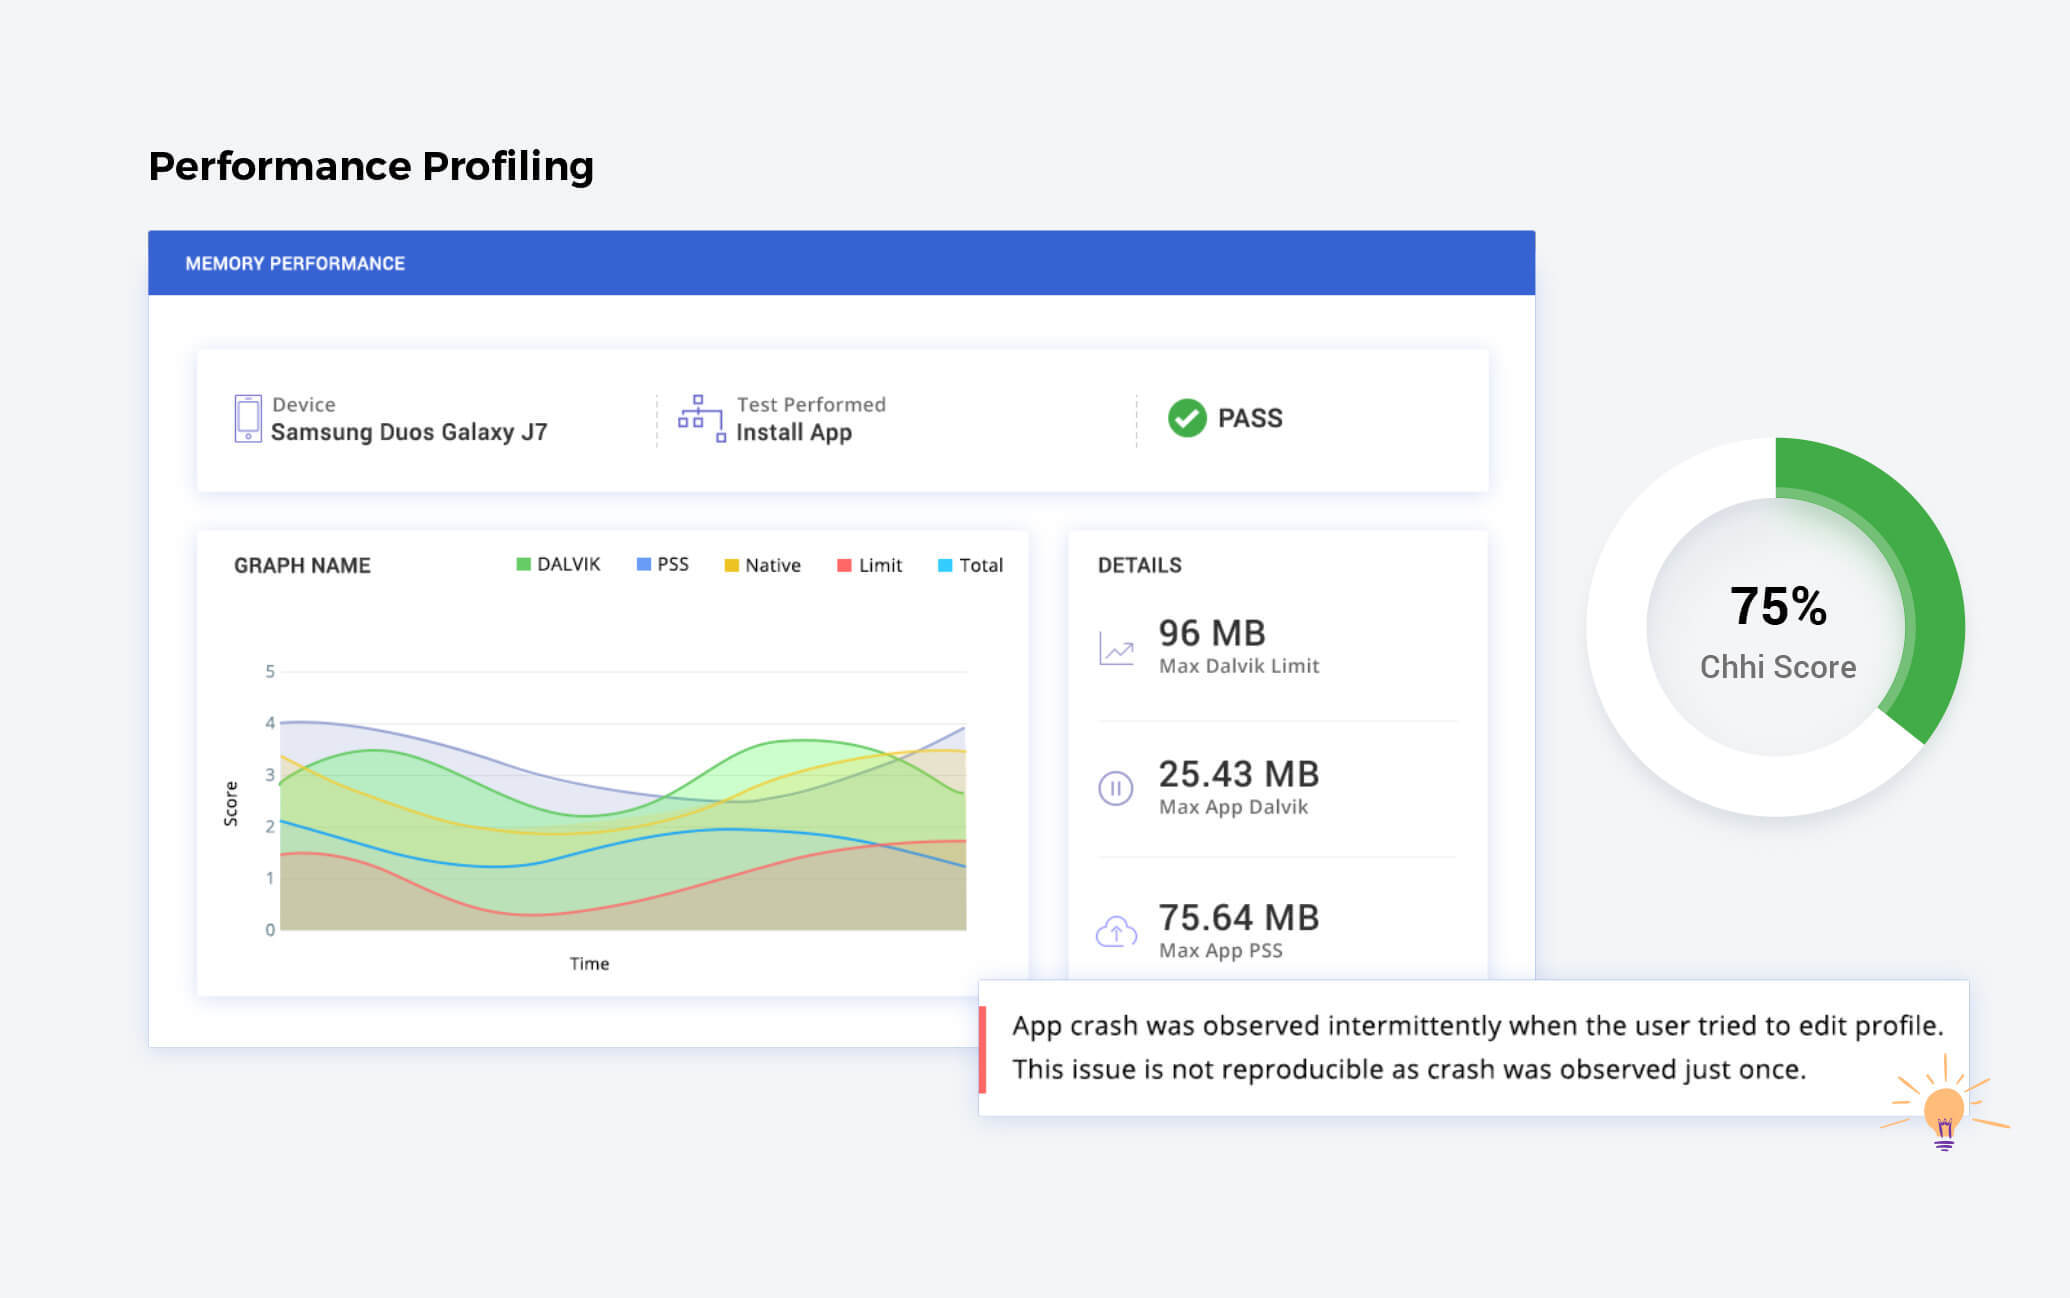Toggle the Total legend swatch
Screen dimensions: 2070x1298
pos(945,565)
